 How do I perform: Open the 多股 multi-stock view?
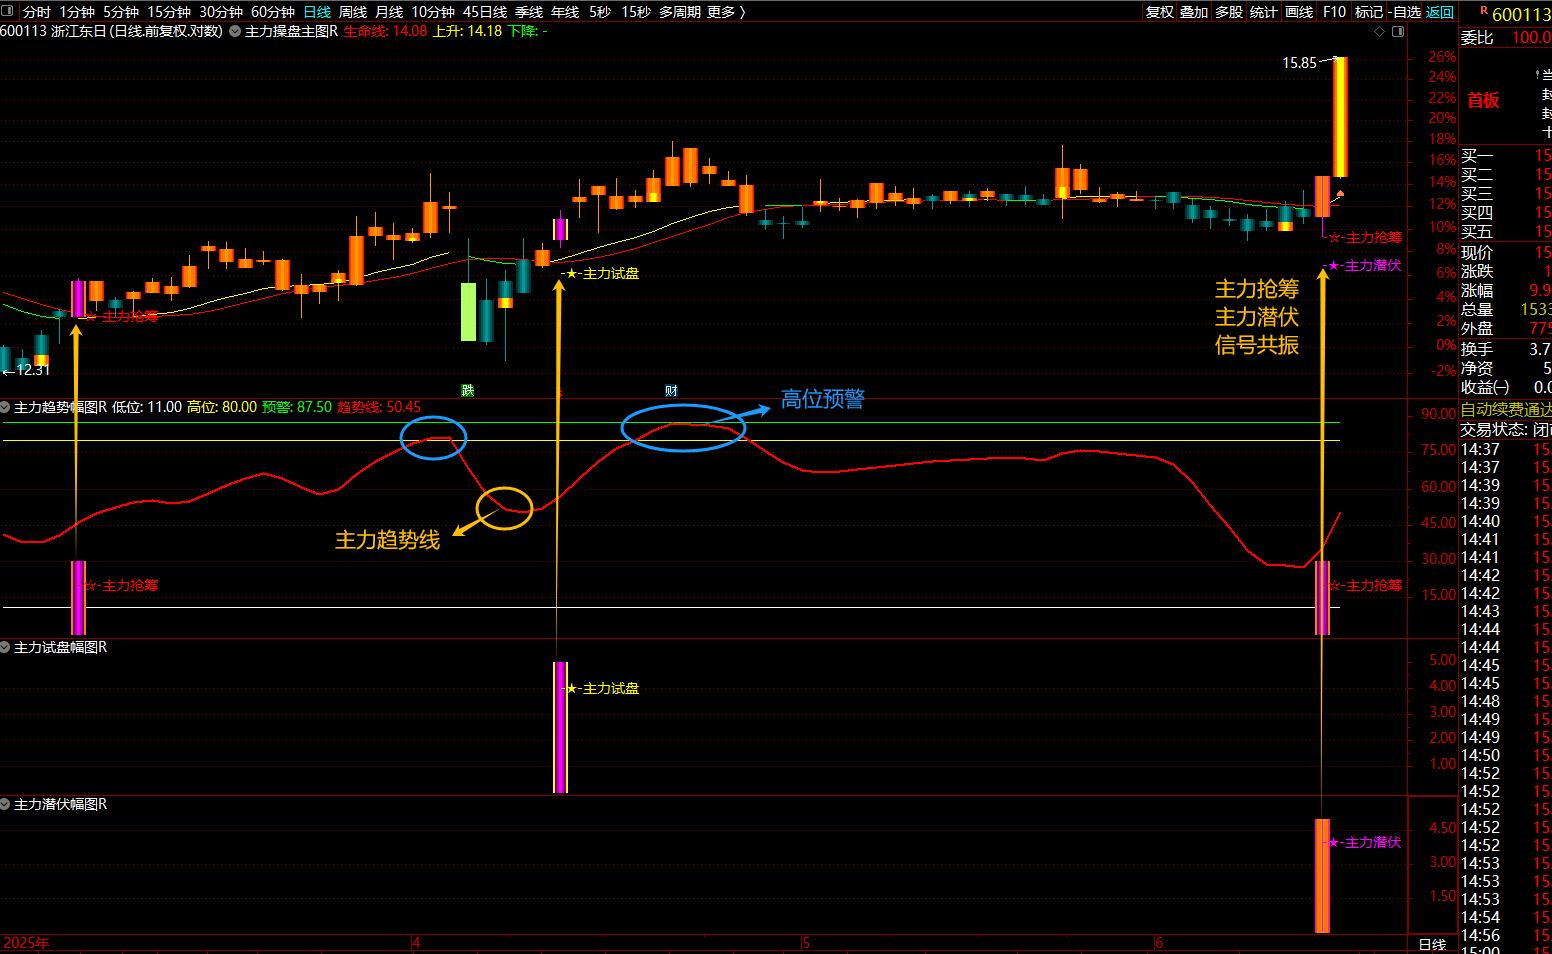[1229, 12]
